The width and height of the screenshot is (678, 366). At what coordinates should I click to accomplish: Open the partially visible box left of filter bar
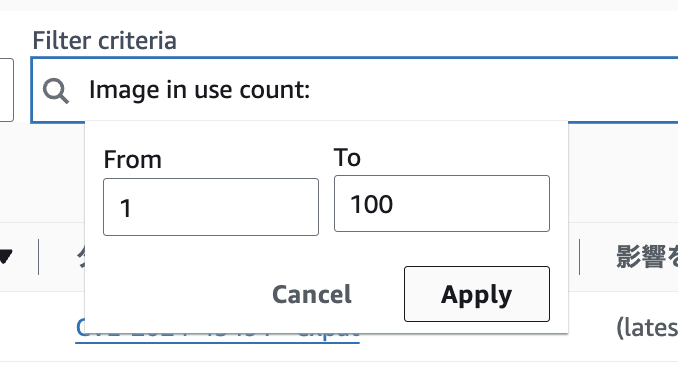[x=6, y=90]
